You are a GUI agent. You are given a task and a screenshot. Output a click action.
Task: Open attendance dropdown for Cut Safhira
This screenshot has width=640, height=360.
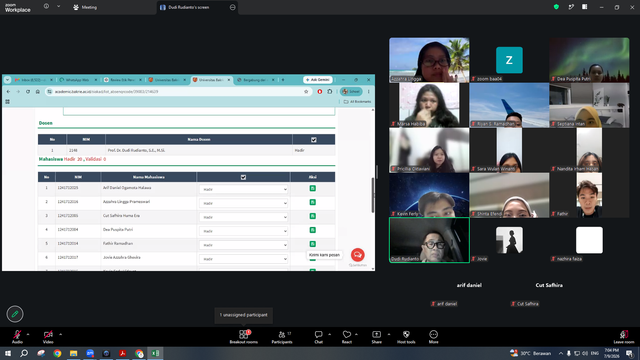pos(243,217)
